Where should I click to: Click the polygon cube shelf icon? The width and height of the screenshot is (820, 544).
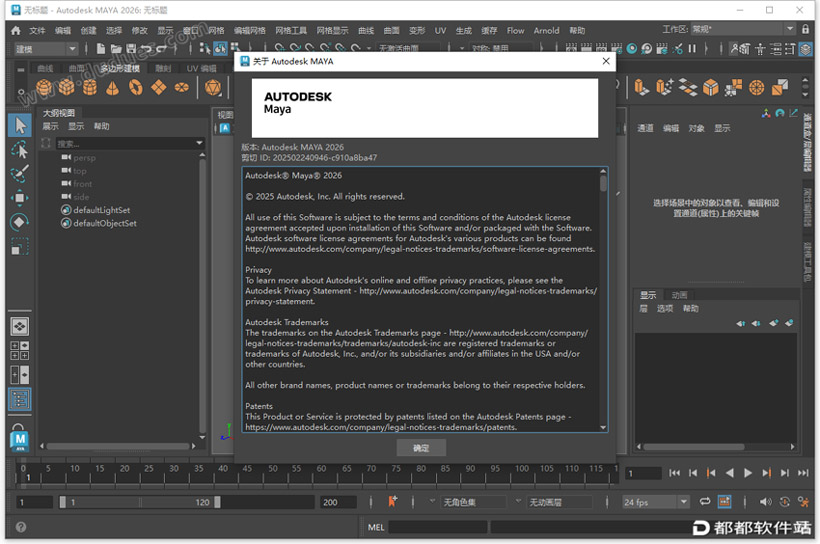(67, 87)
